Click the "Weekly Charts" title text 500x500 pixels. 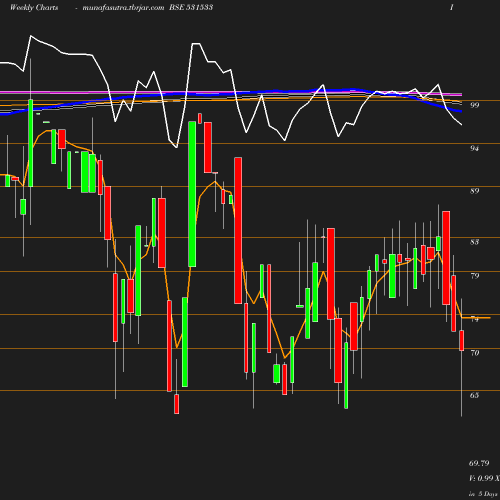click(34, 8)
